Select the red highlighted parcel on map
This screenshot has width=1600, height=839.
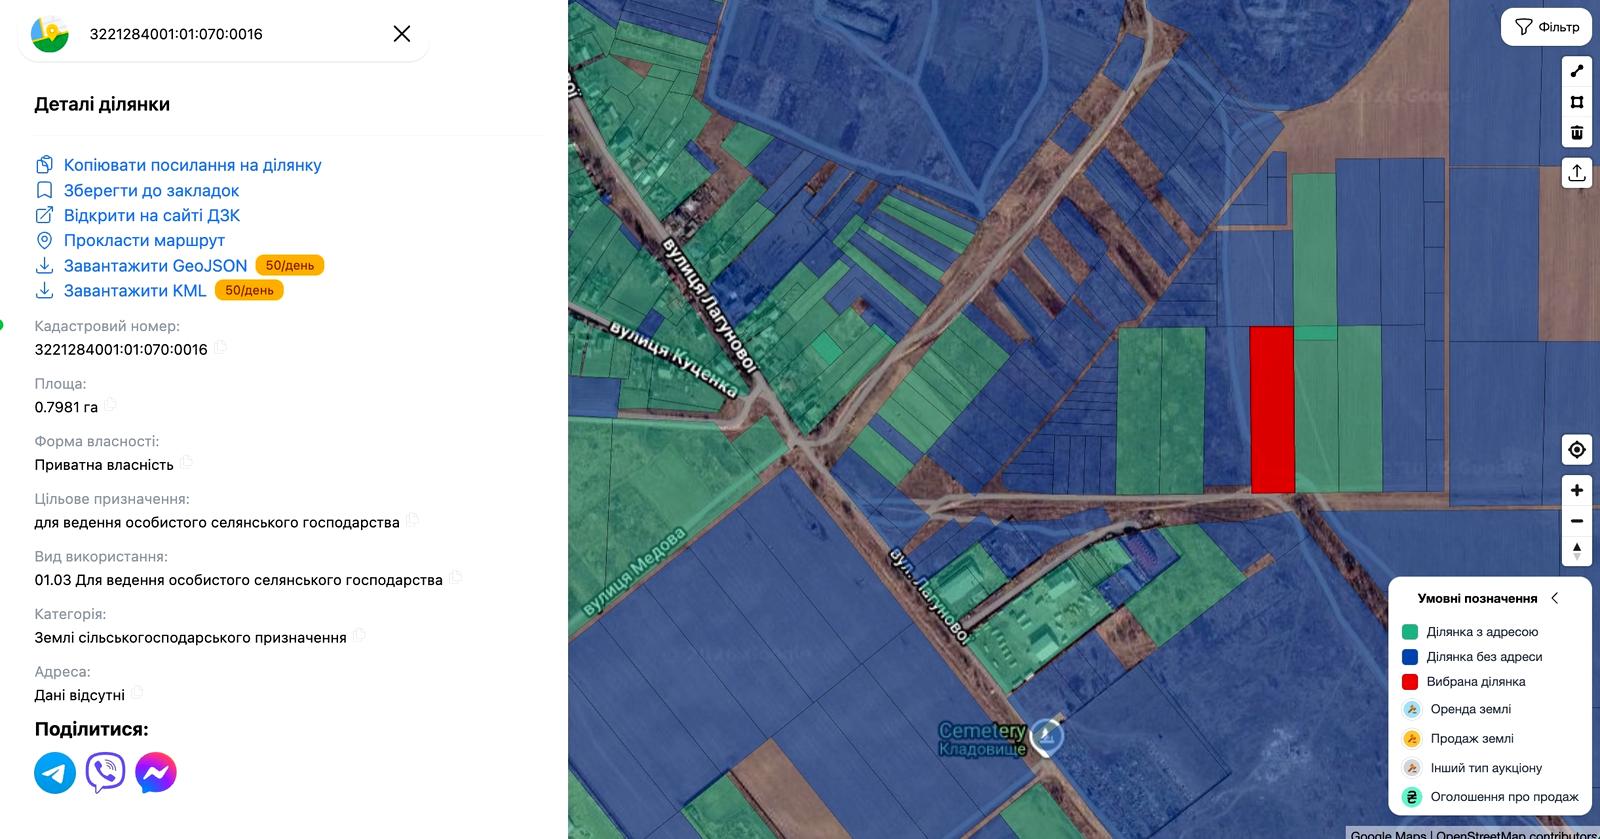(1272, 410)
